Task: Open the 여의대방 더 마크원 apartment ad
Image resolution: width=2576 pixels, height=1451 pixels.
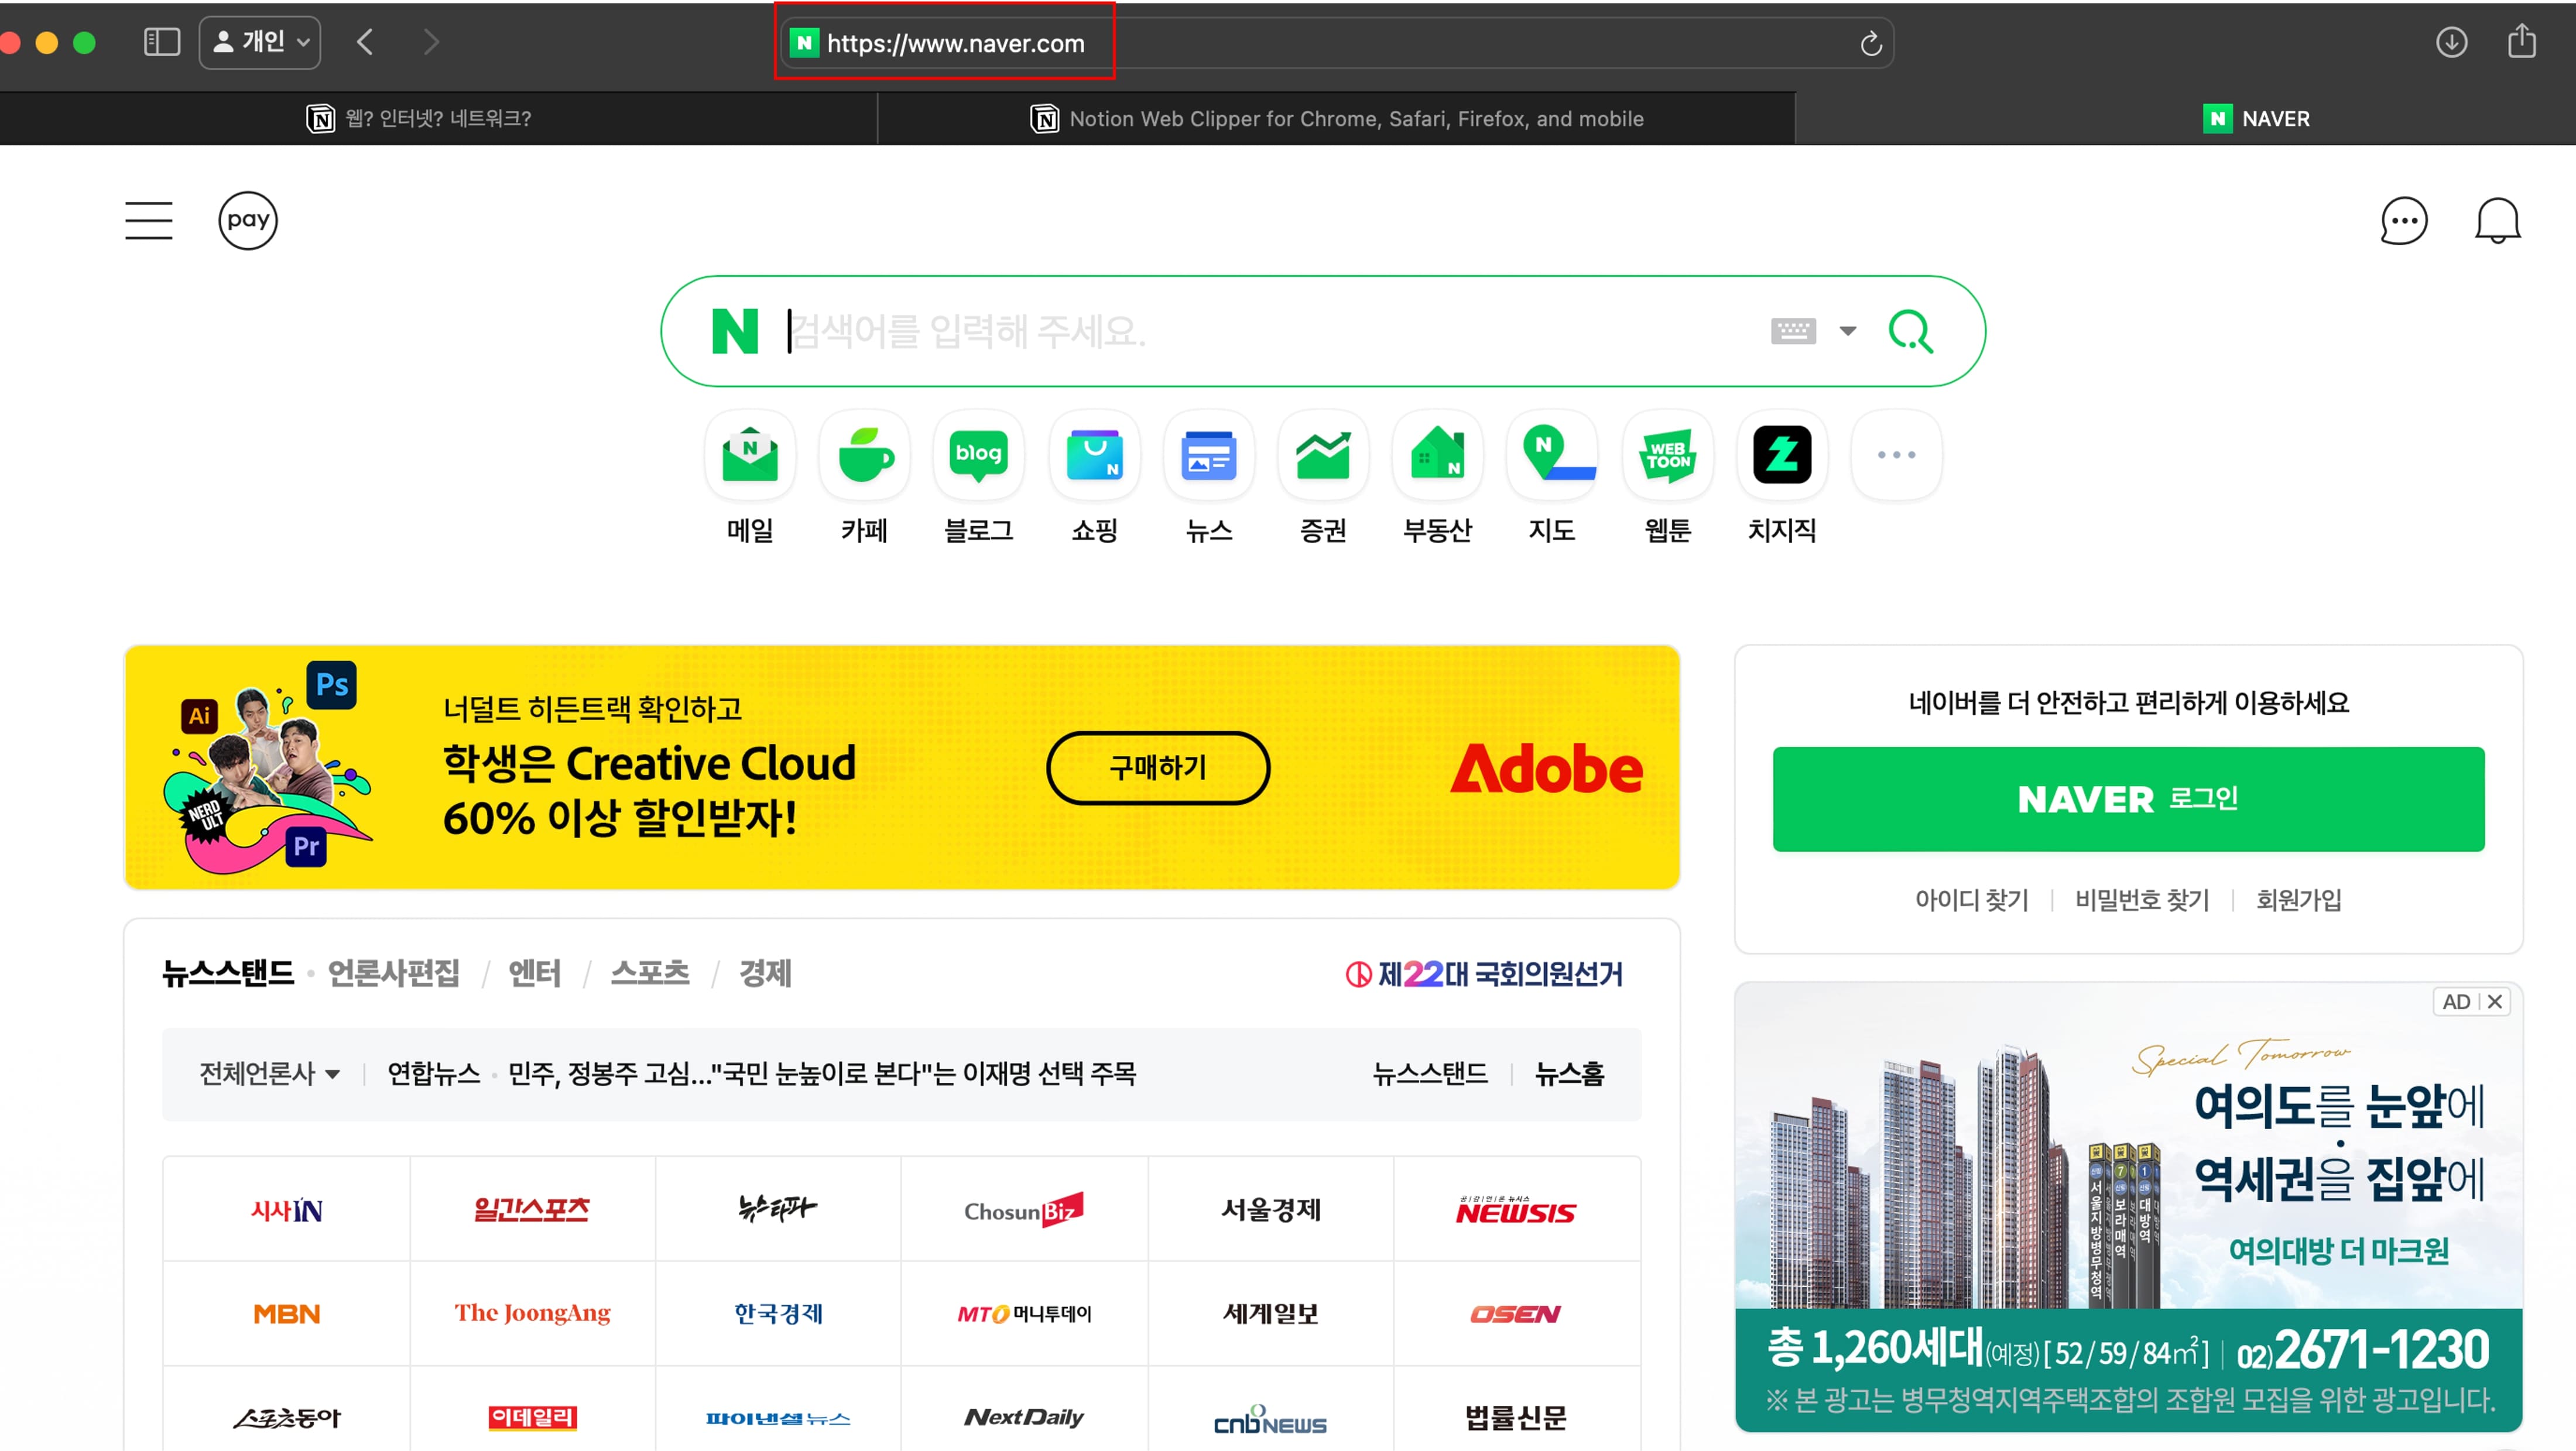Action: pyautogui.click(x=2128, y=1208)
